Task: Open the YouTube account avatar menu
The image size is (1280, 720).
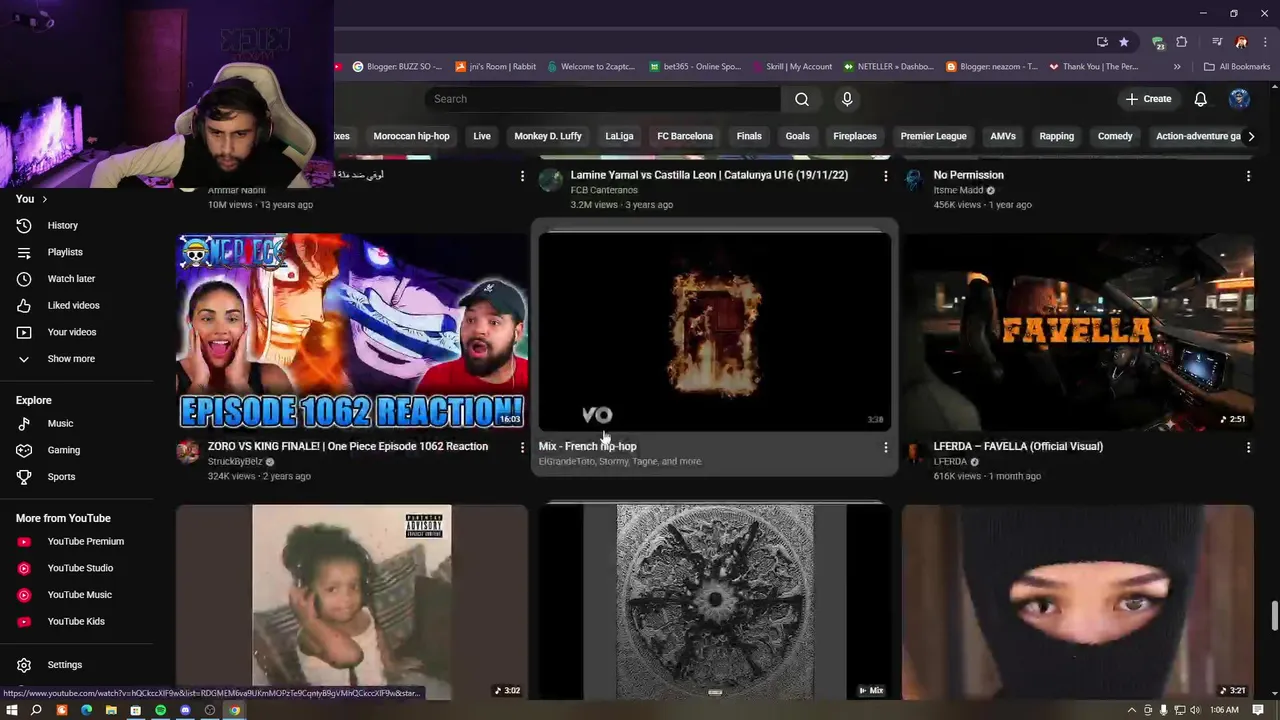Action: point(1239,99)
